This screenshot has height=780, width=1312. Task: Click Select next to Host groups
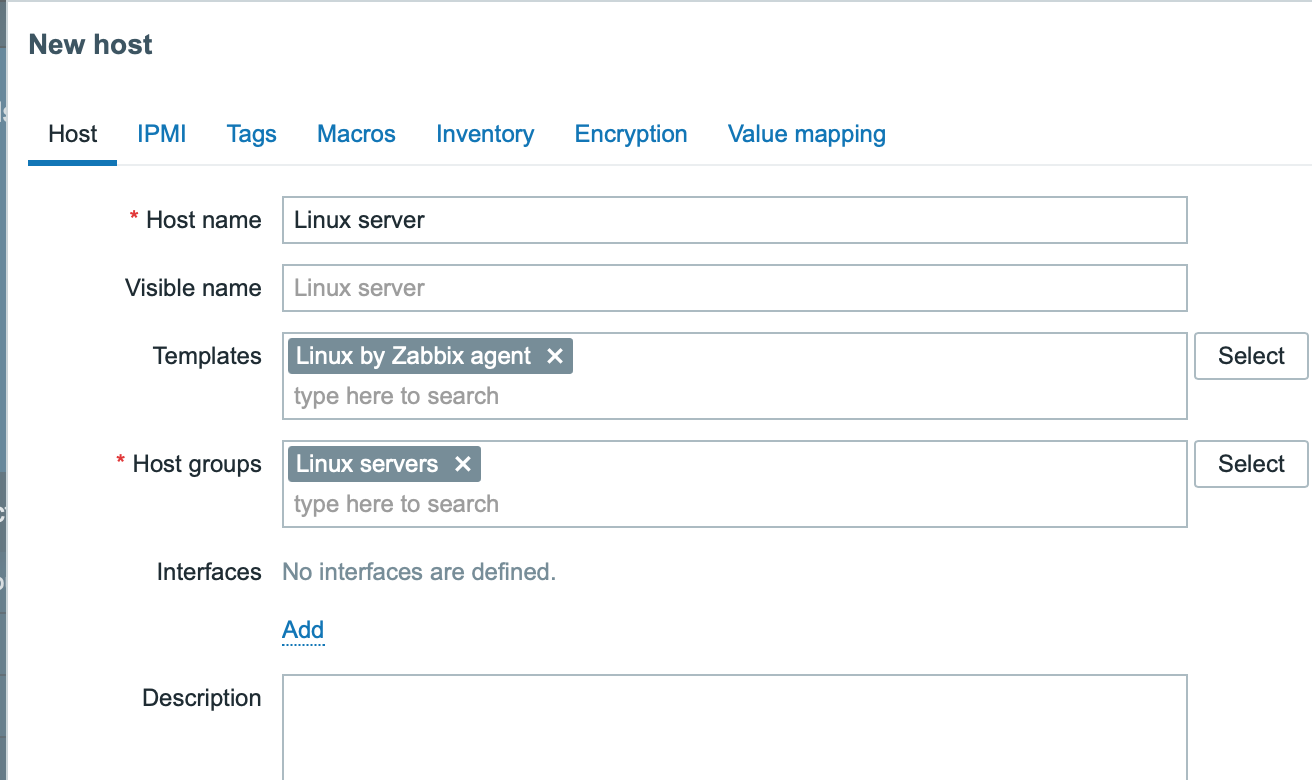coord(1251,463)
